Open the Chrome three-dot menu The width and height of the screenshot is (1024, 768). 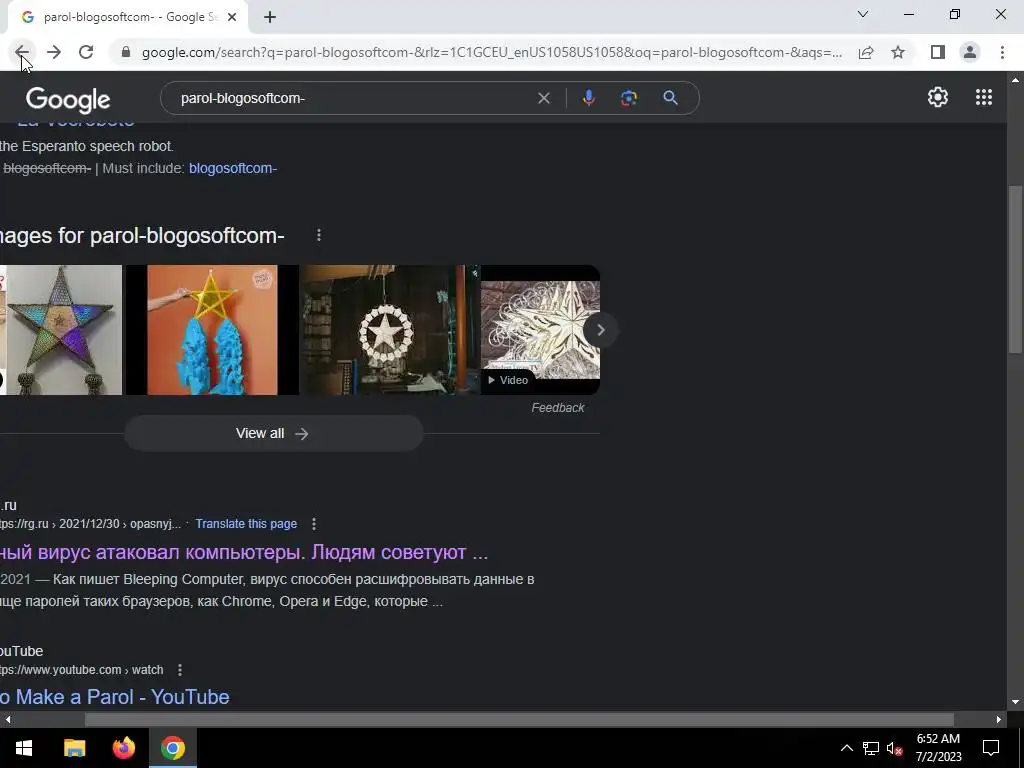(1002, 52)
